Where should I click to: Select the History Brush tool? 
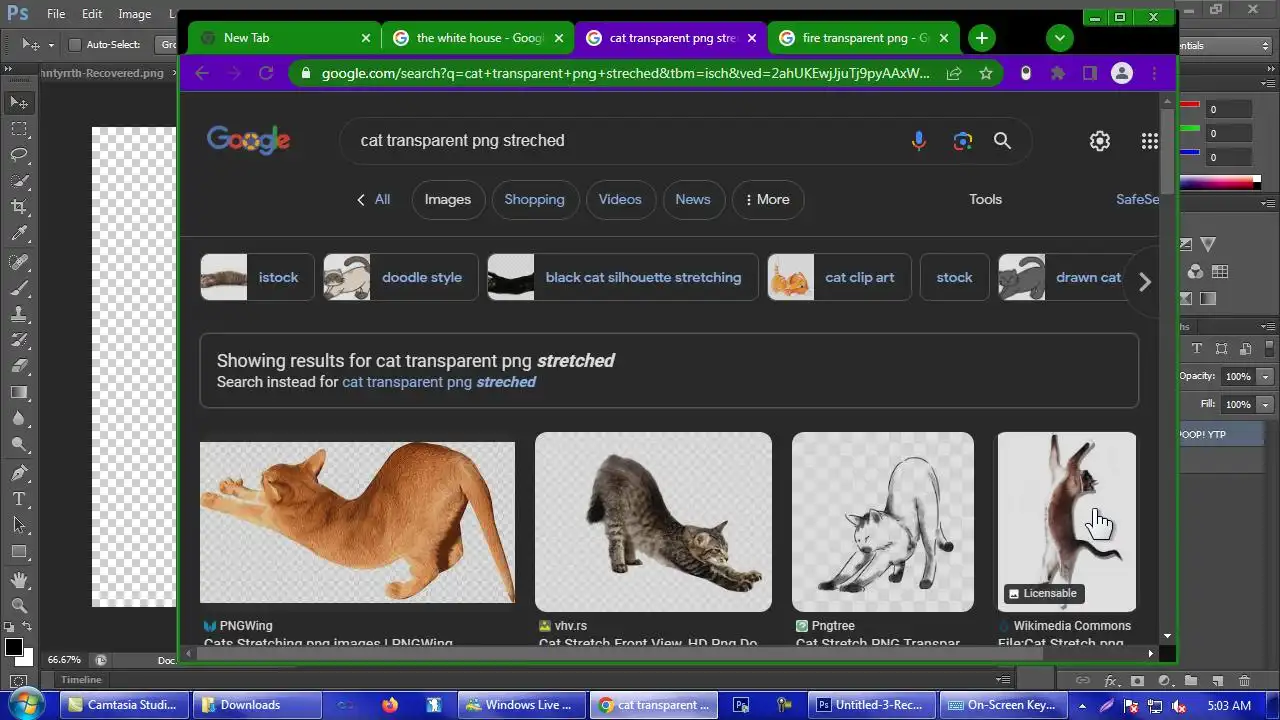(19, 340)
